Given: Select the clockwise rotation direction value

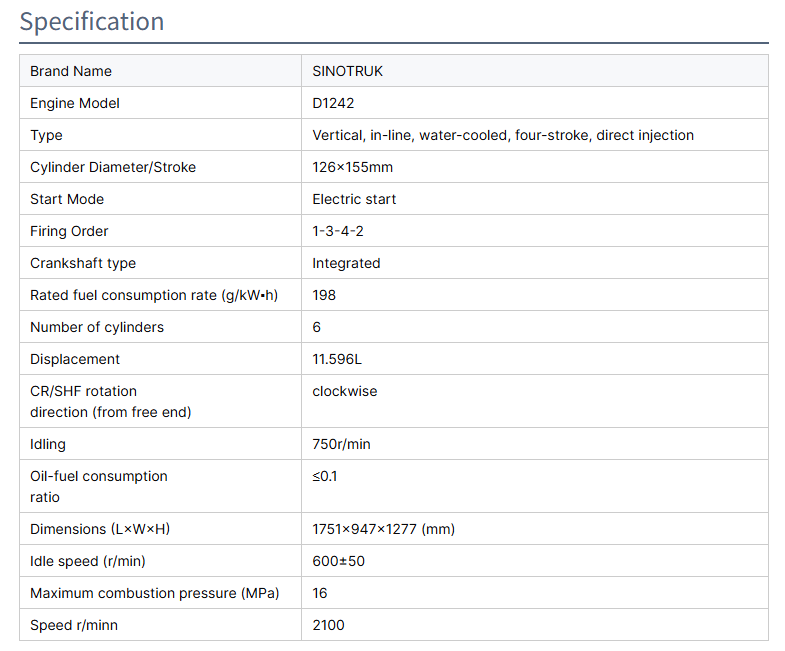Looking at the screenshot, I should click(345, 391).
